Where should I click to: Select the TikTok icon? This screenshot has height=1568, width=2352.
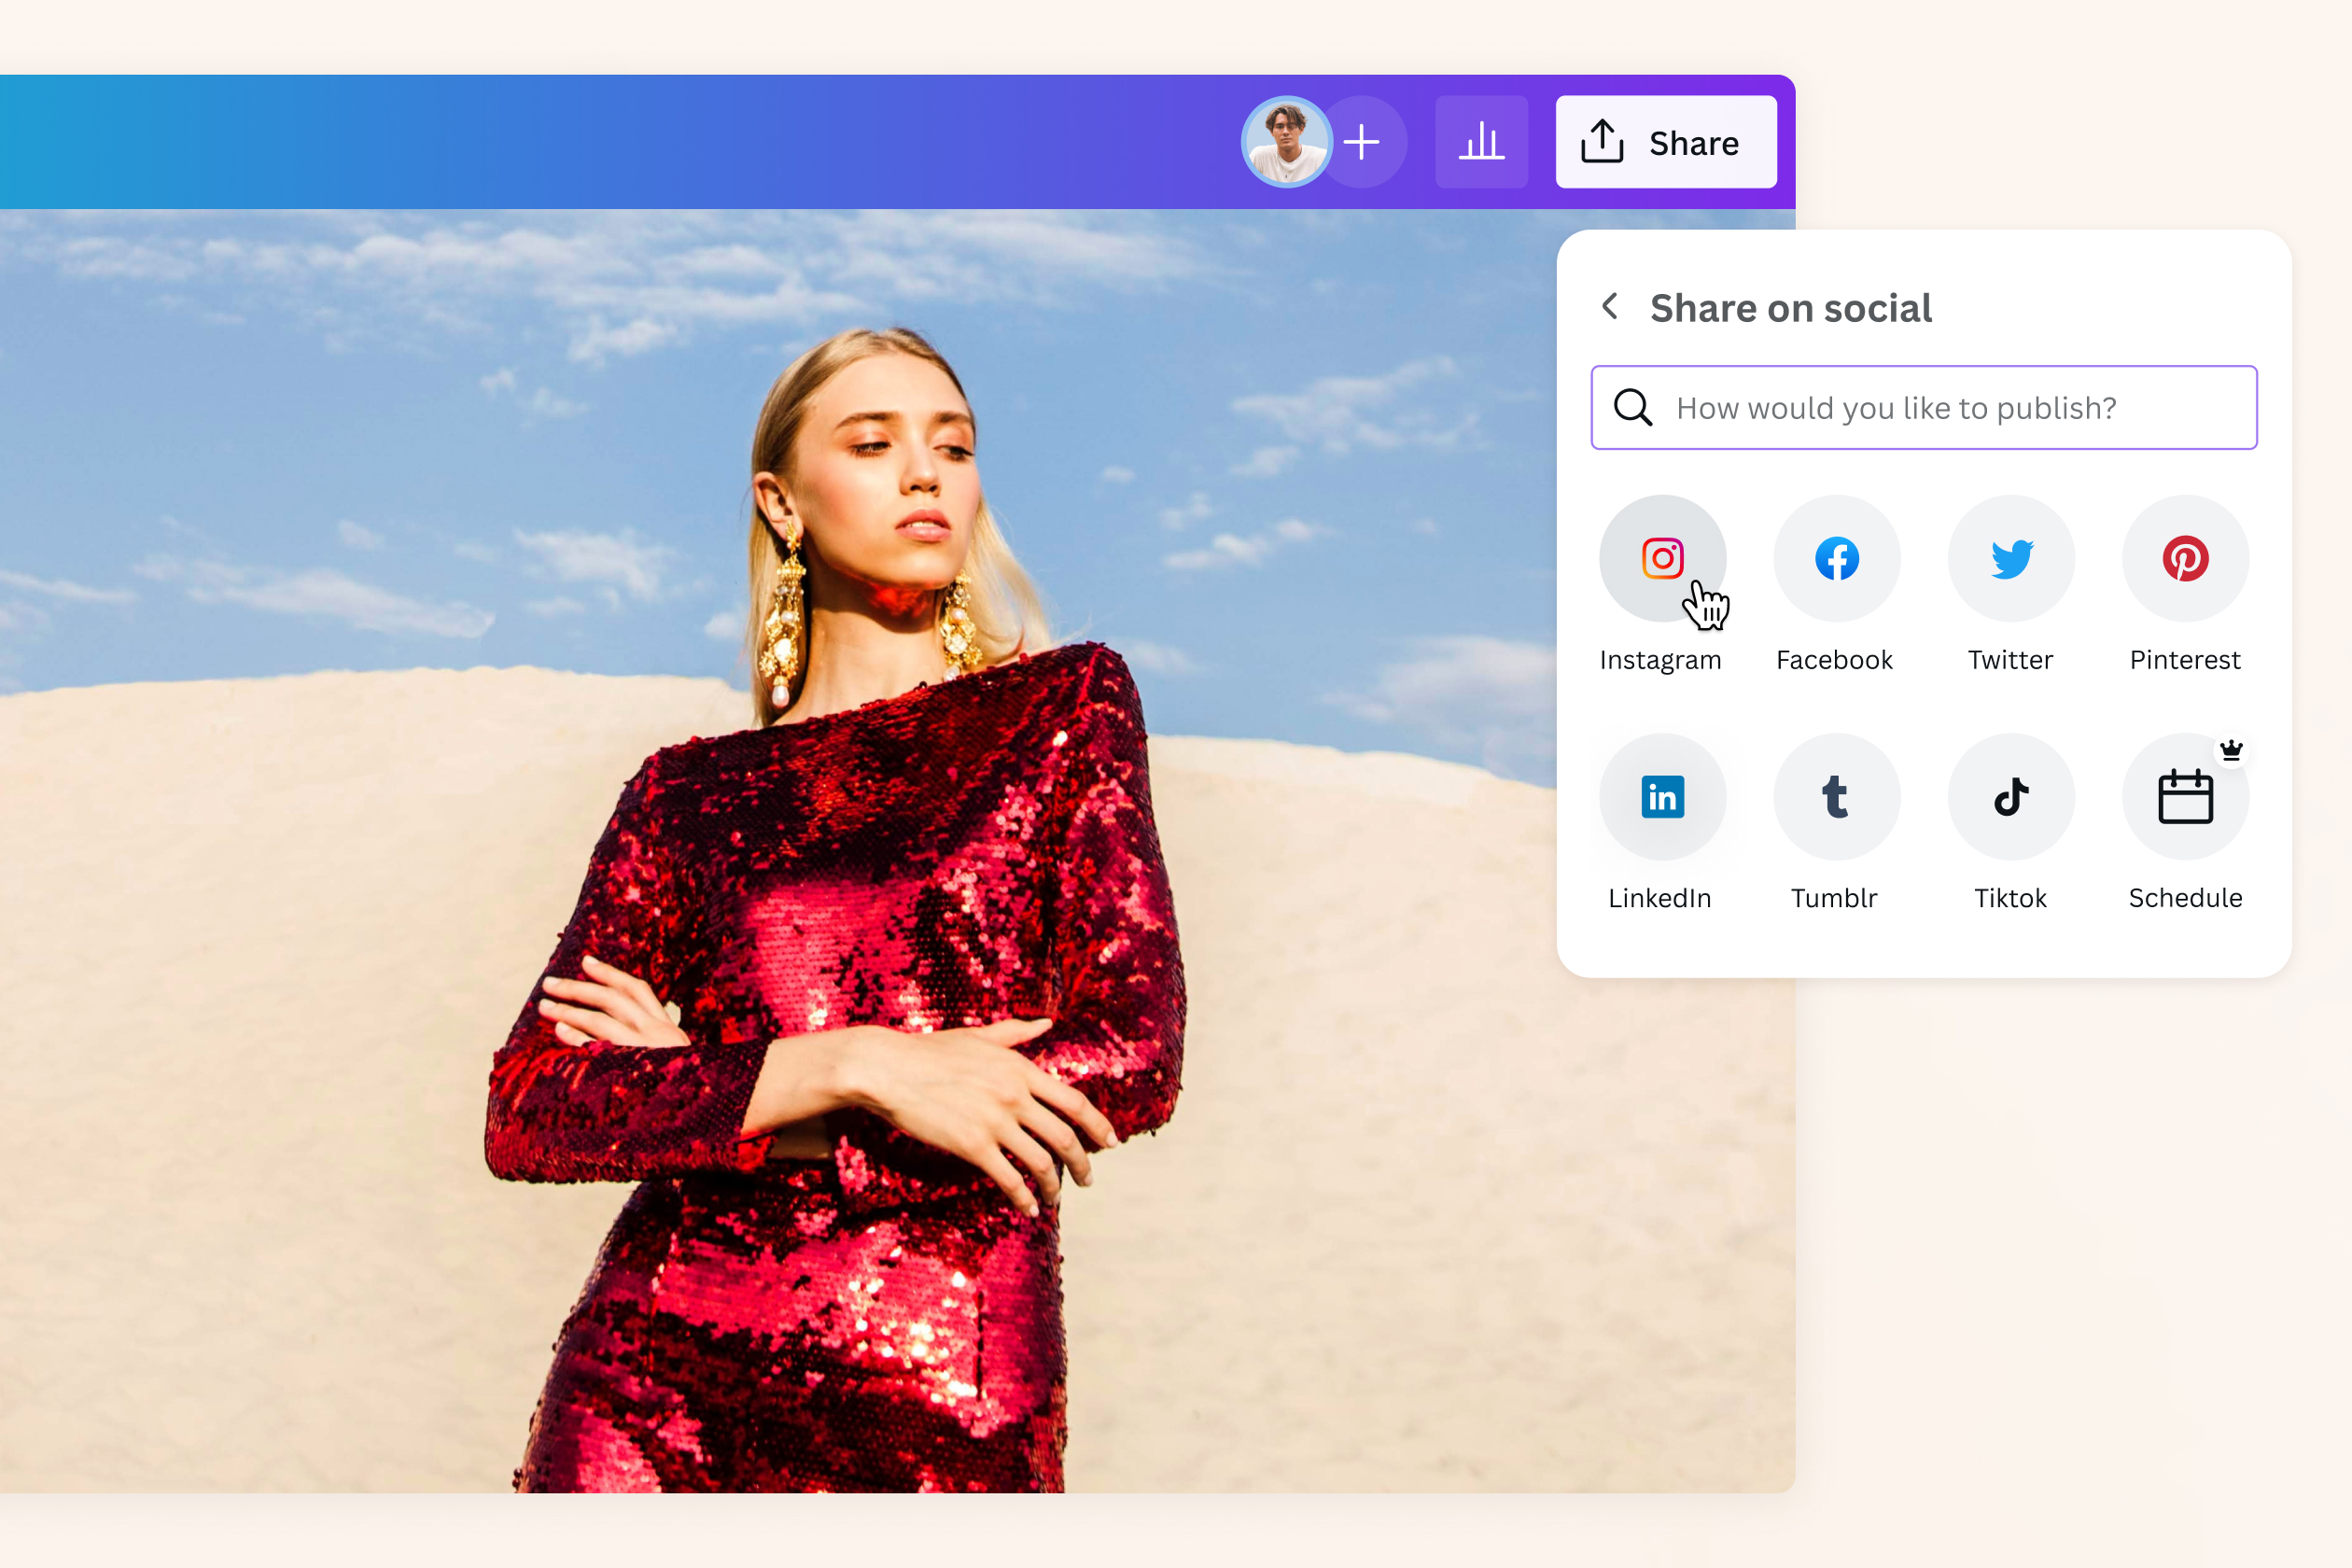2010,796
